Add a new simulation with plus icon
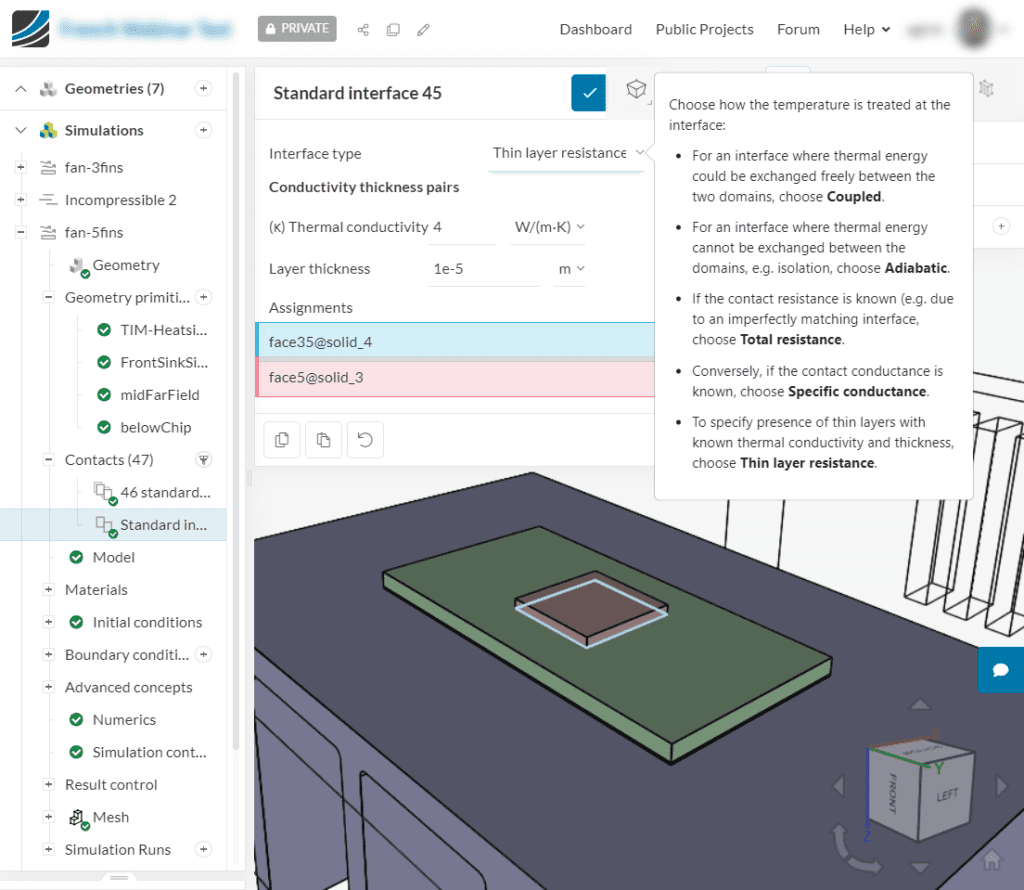 (x=204, y=130)
